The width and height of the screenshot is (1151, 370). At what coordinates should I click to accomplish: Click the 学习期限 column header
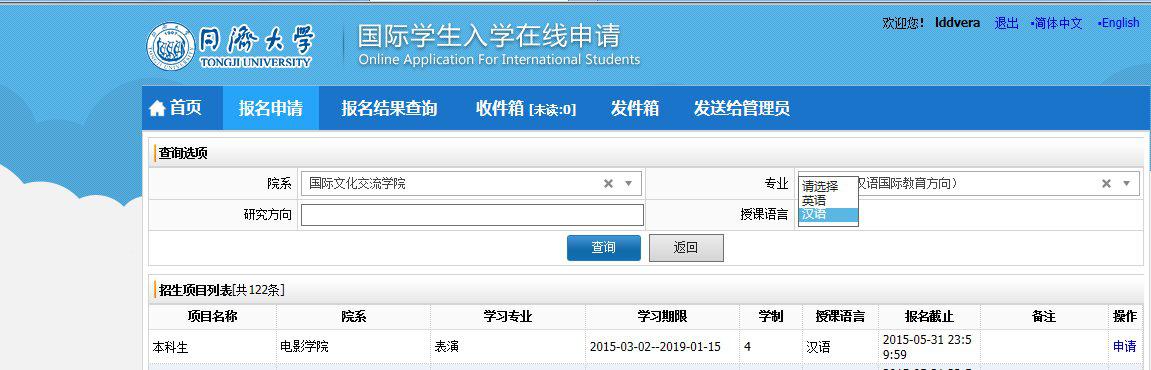[662, 316]
